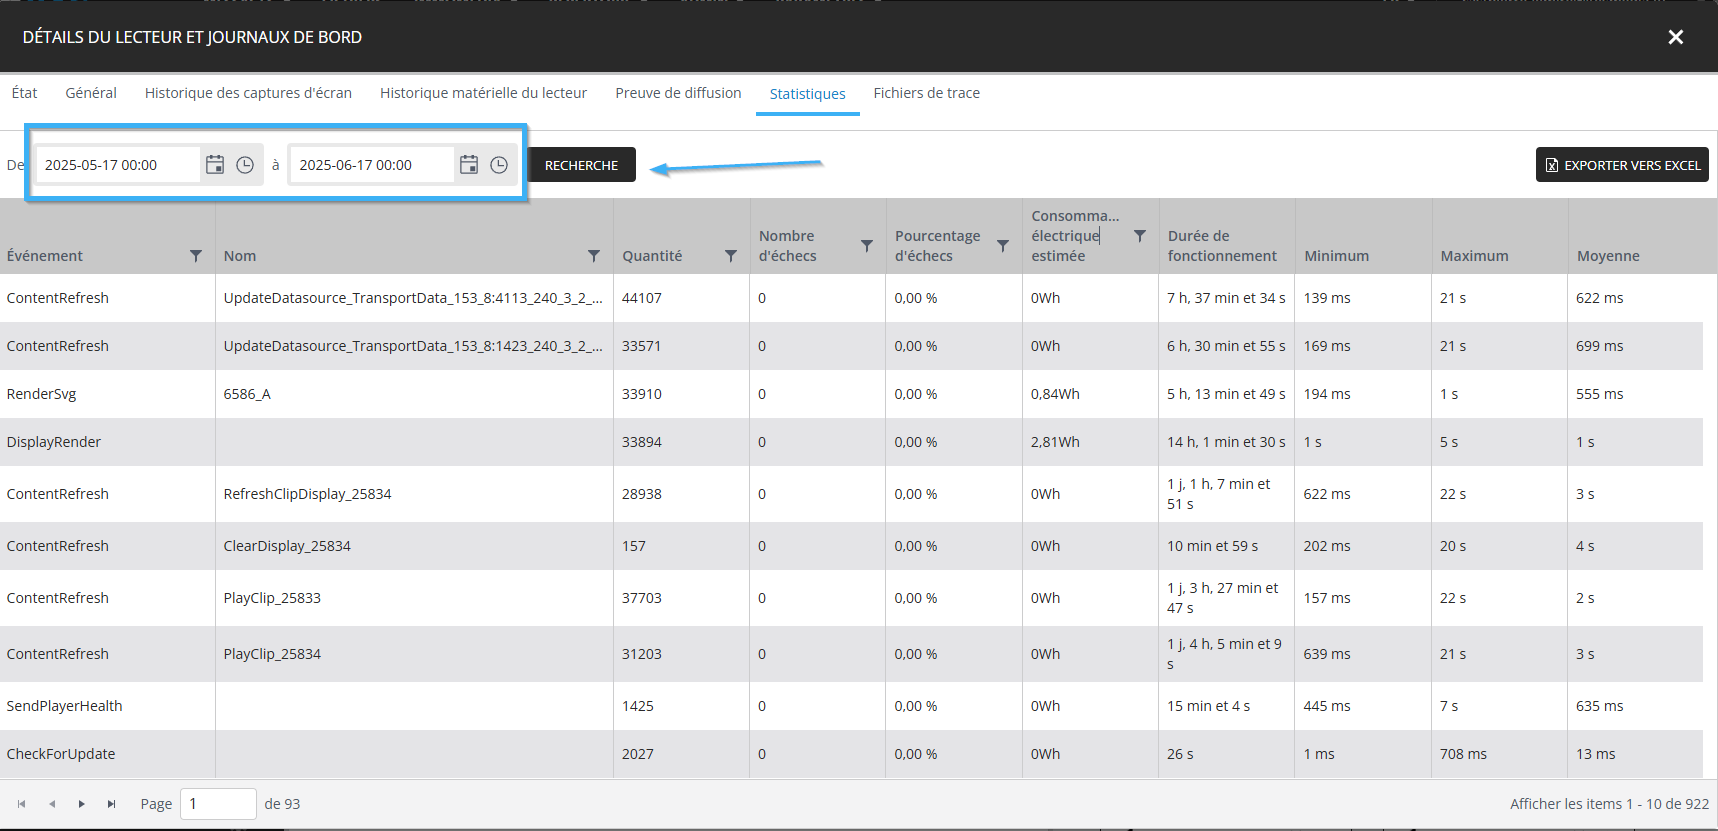The image size is (1718, 831).
Task: Close the player details dialog
Action: [1676, 37]
